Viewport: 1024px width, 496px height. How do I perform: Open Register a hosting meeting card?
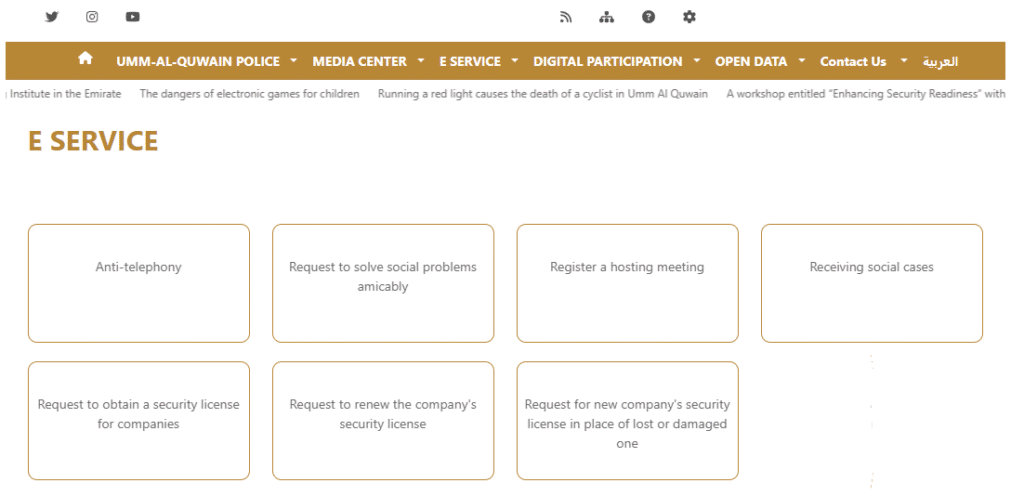click(x=627, y=283)
